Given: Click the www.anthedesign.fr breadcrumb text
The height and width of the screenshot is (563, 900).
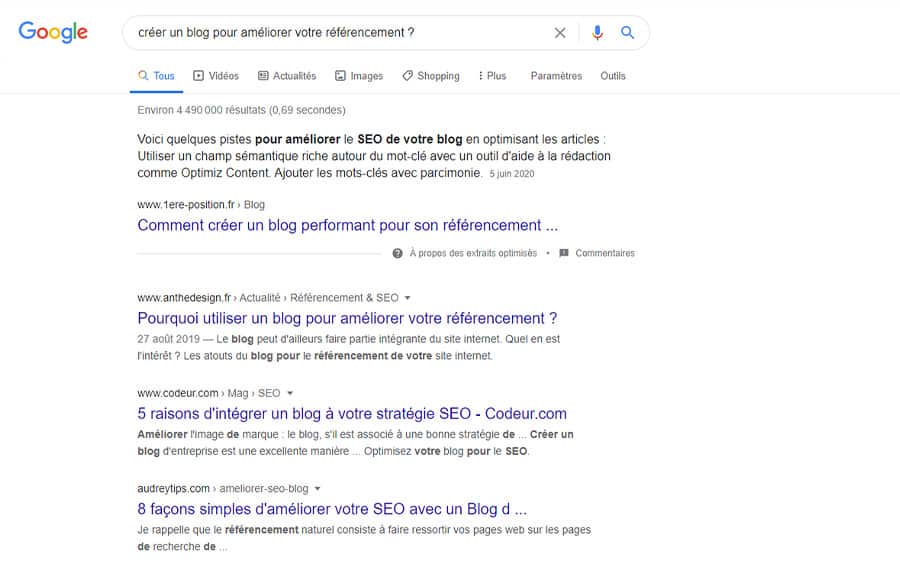Looking at the screenshot, I should click(x=184, y=298).
